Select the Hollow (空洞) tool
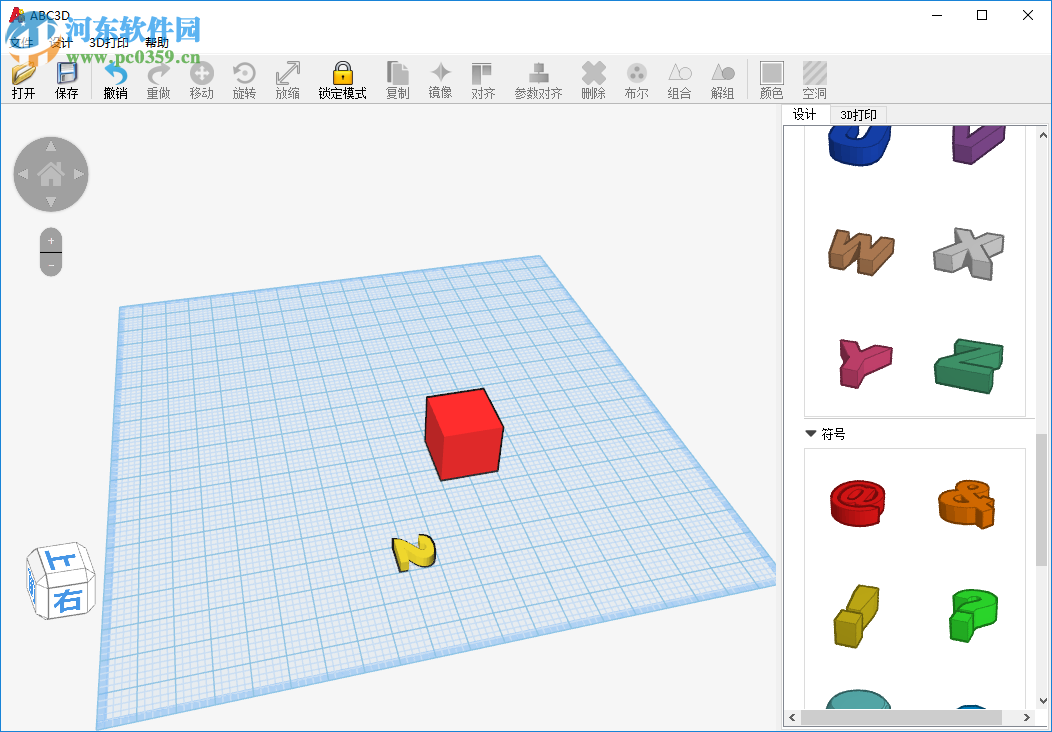Screen dimensions: 1052x732 tap(814, 80)
